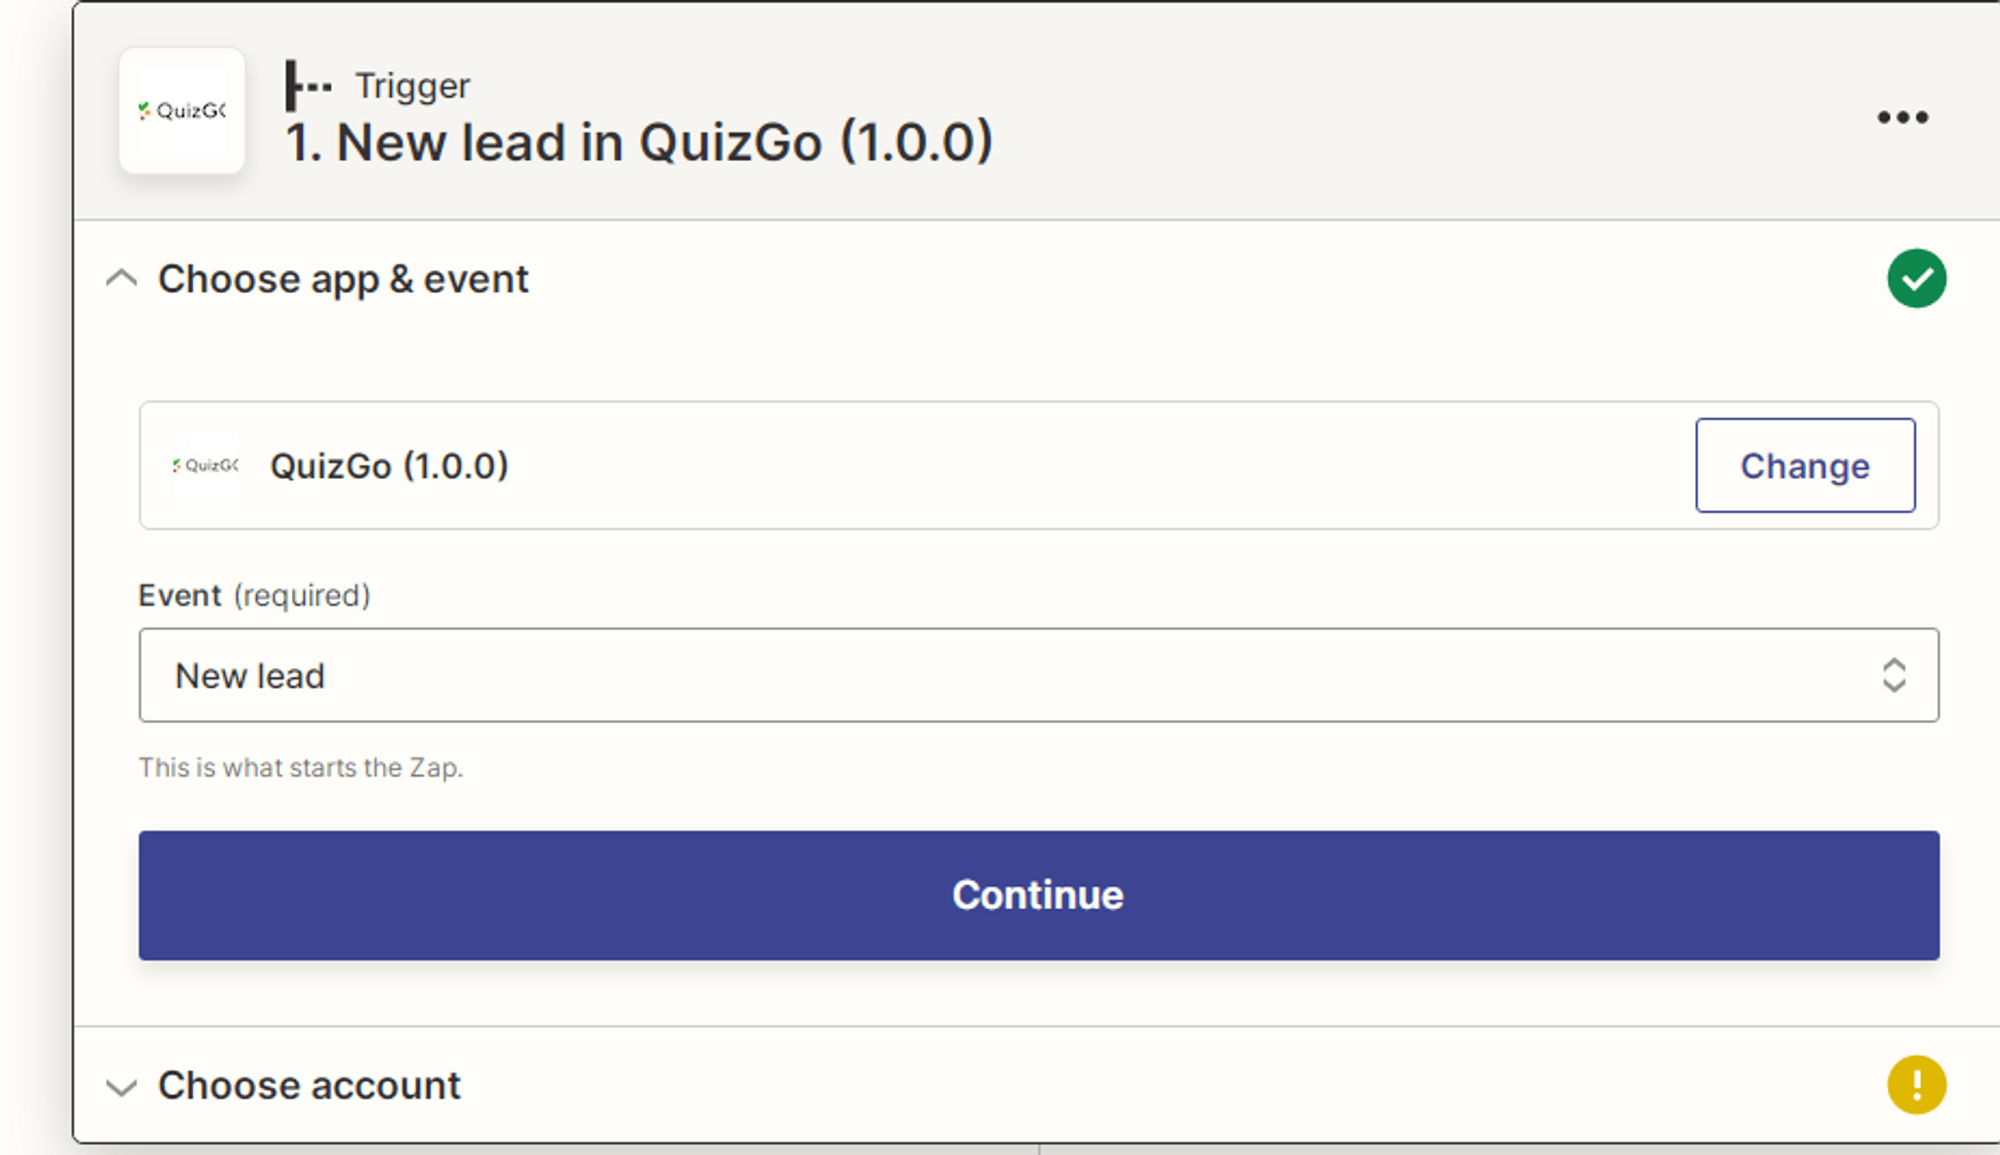Click the green checkmark status icon
Image resolution: width=2000 pixels, height=1155 pixels.
(x=1916, y=278)
